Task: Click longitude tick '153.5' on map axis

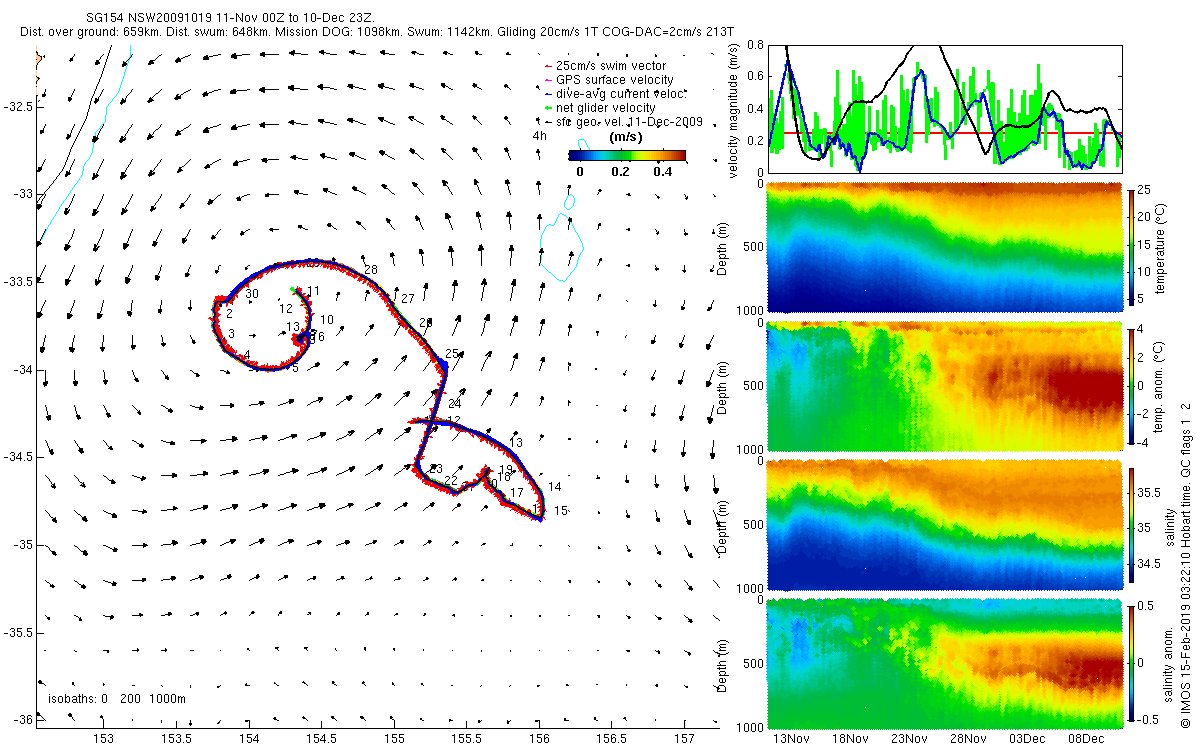Action: click(178, 738)
